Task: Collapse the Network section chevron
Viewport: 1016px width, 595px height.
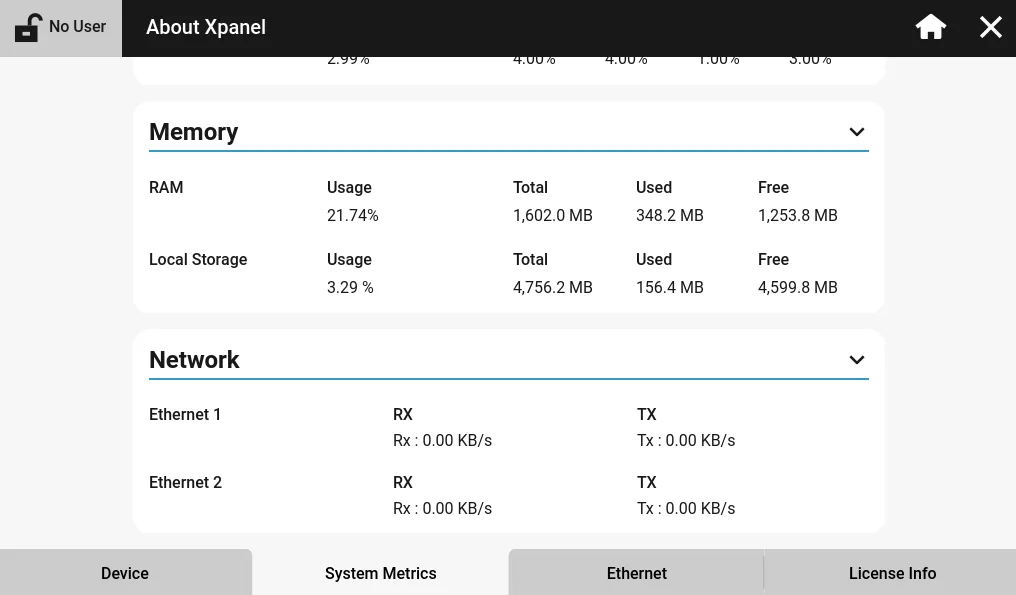Action: (x=856, y=360)
